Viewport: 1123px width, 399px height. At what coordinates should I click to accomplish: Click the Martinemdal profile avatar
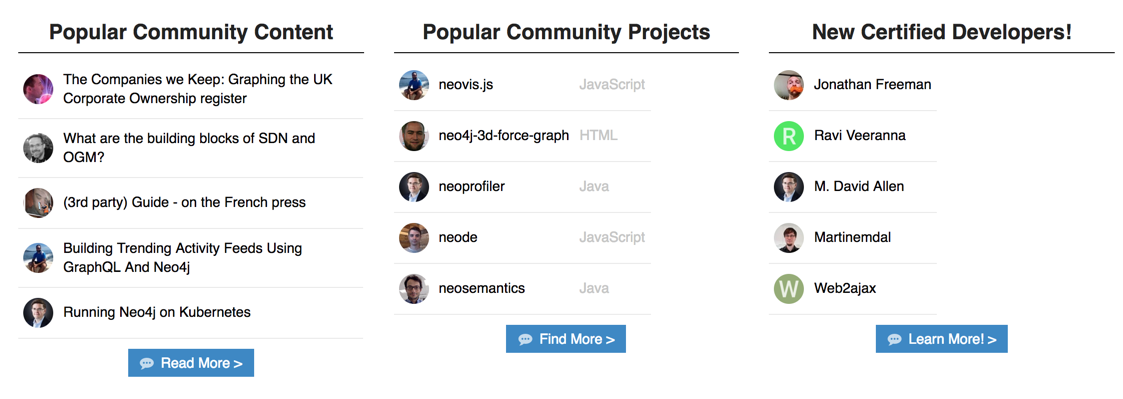(789, 238)
